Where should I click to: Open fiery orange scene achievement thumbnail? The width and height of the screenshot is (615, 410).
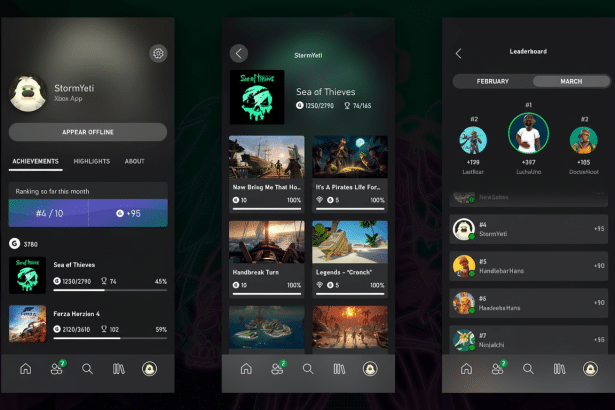tap(350, 328)
